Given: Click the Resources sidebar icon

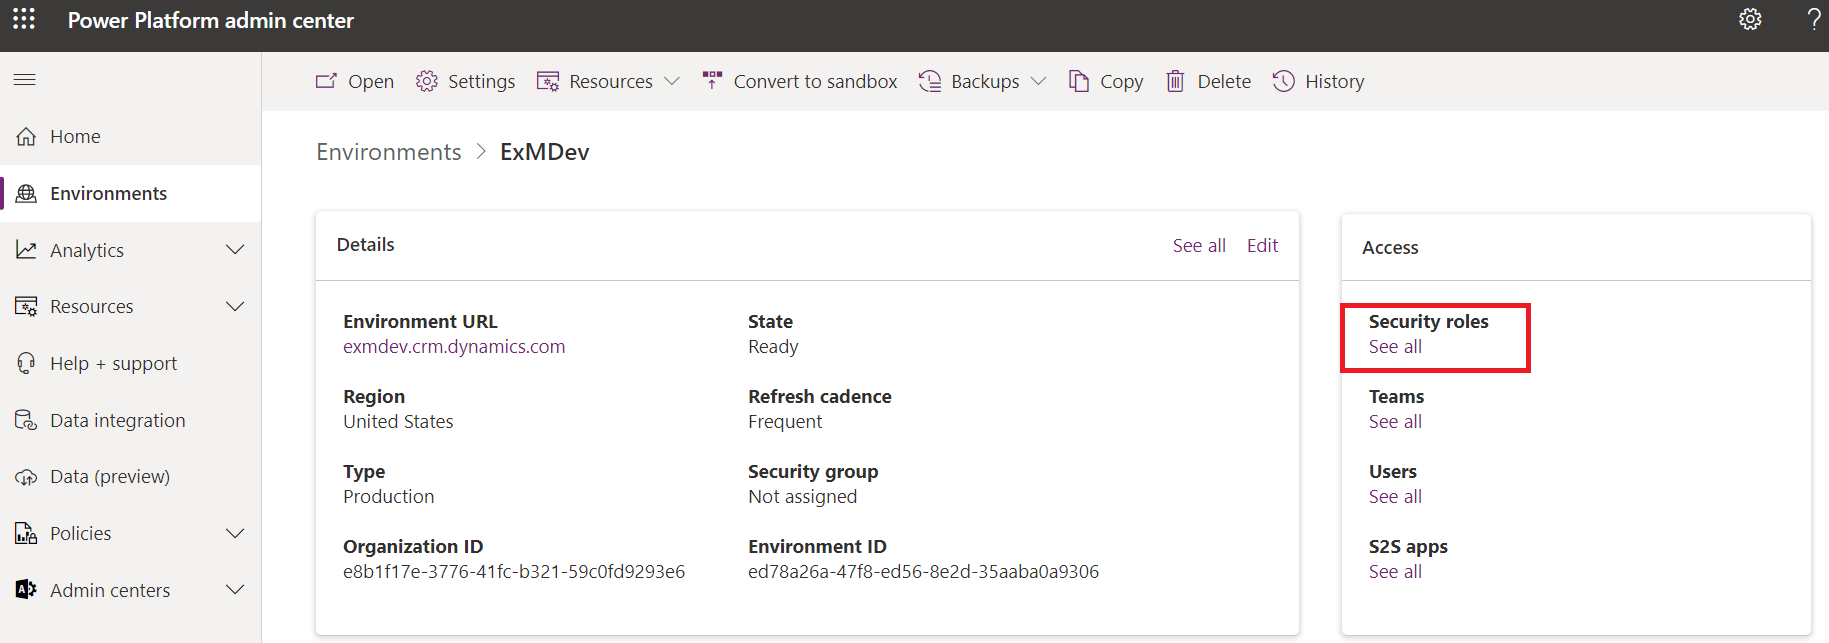Looking at the screenshot, I should pos(26,306).
